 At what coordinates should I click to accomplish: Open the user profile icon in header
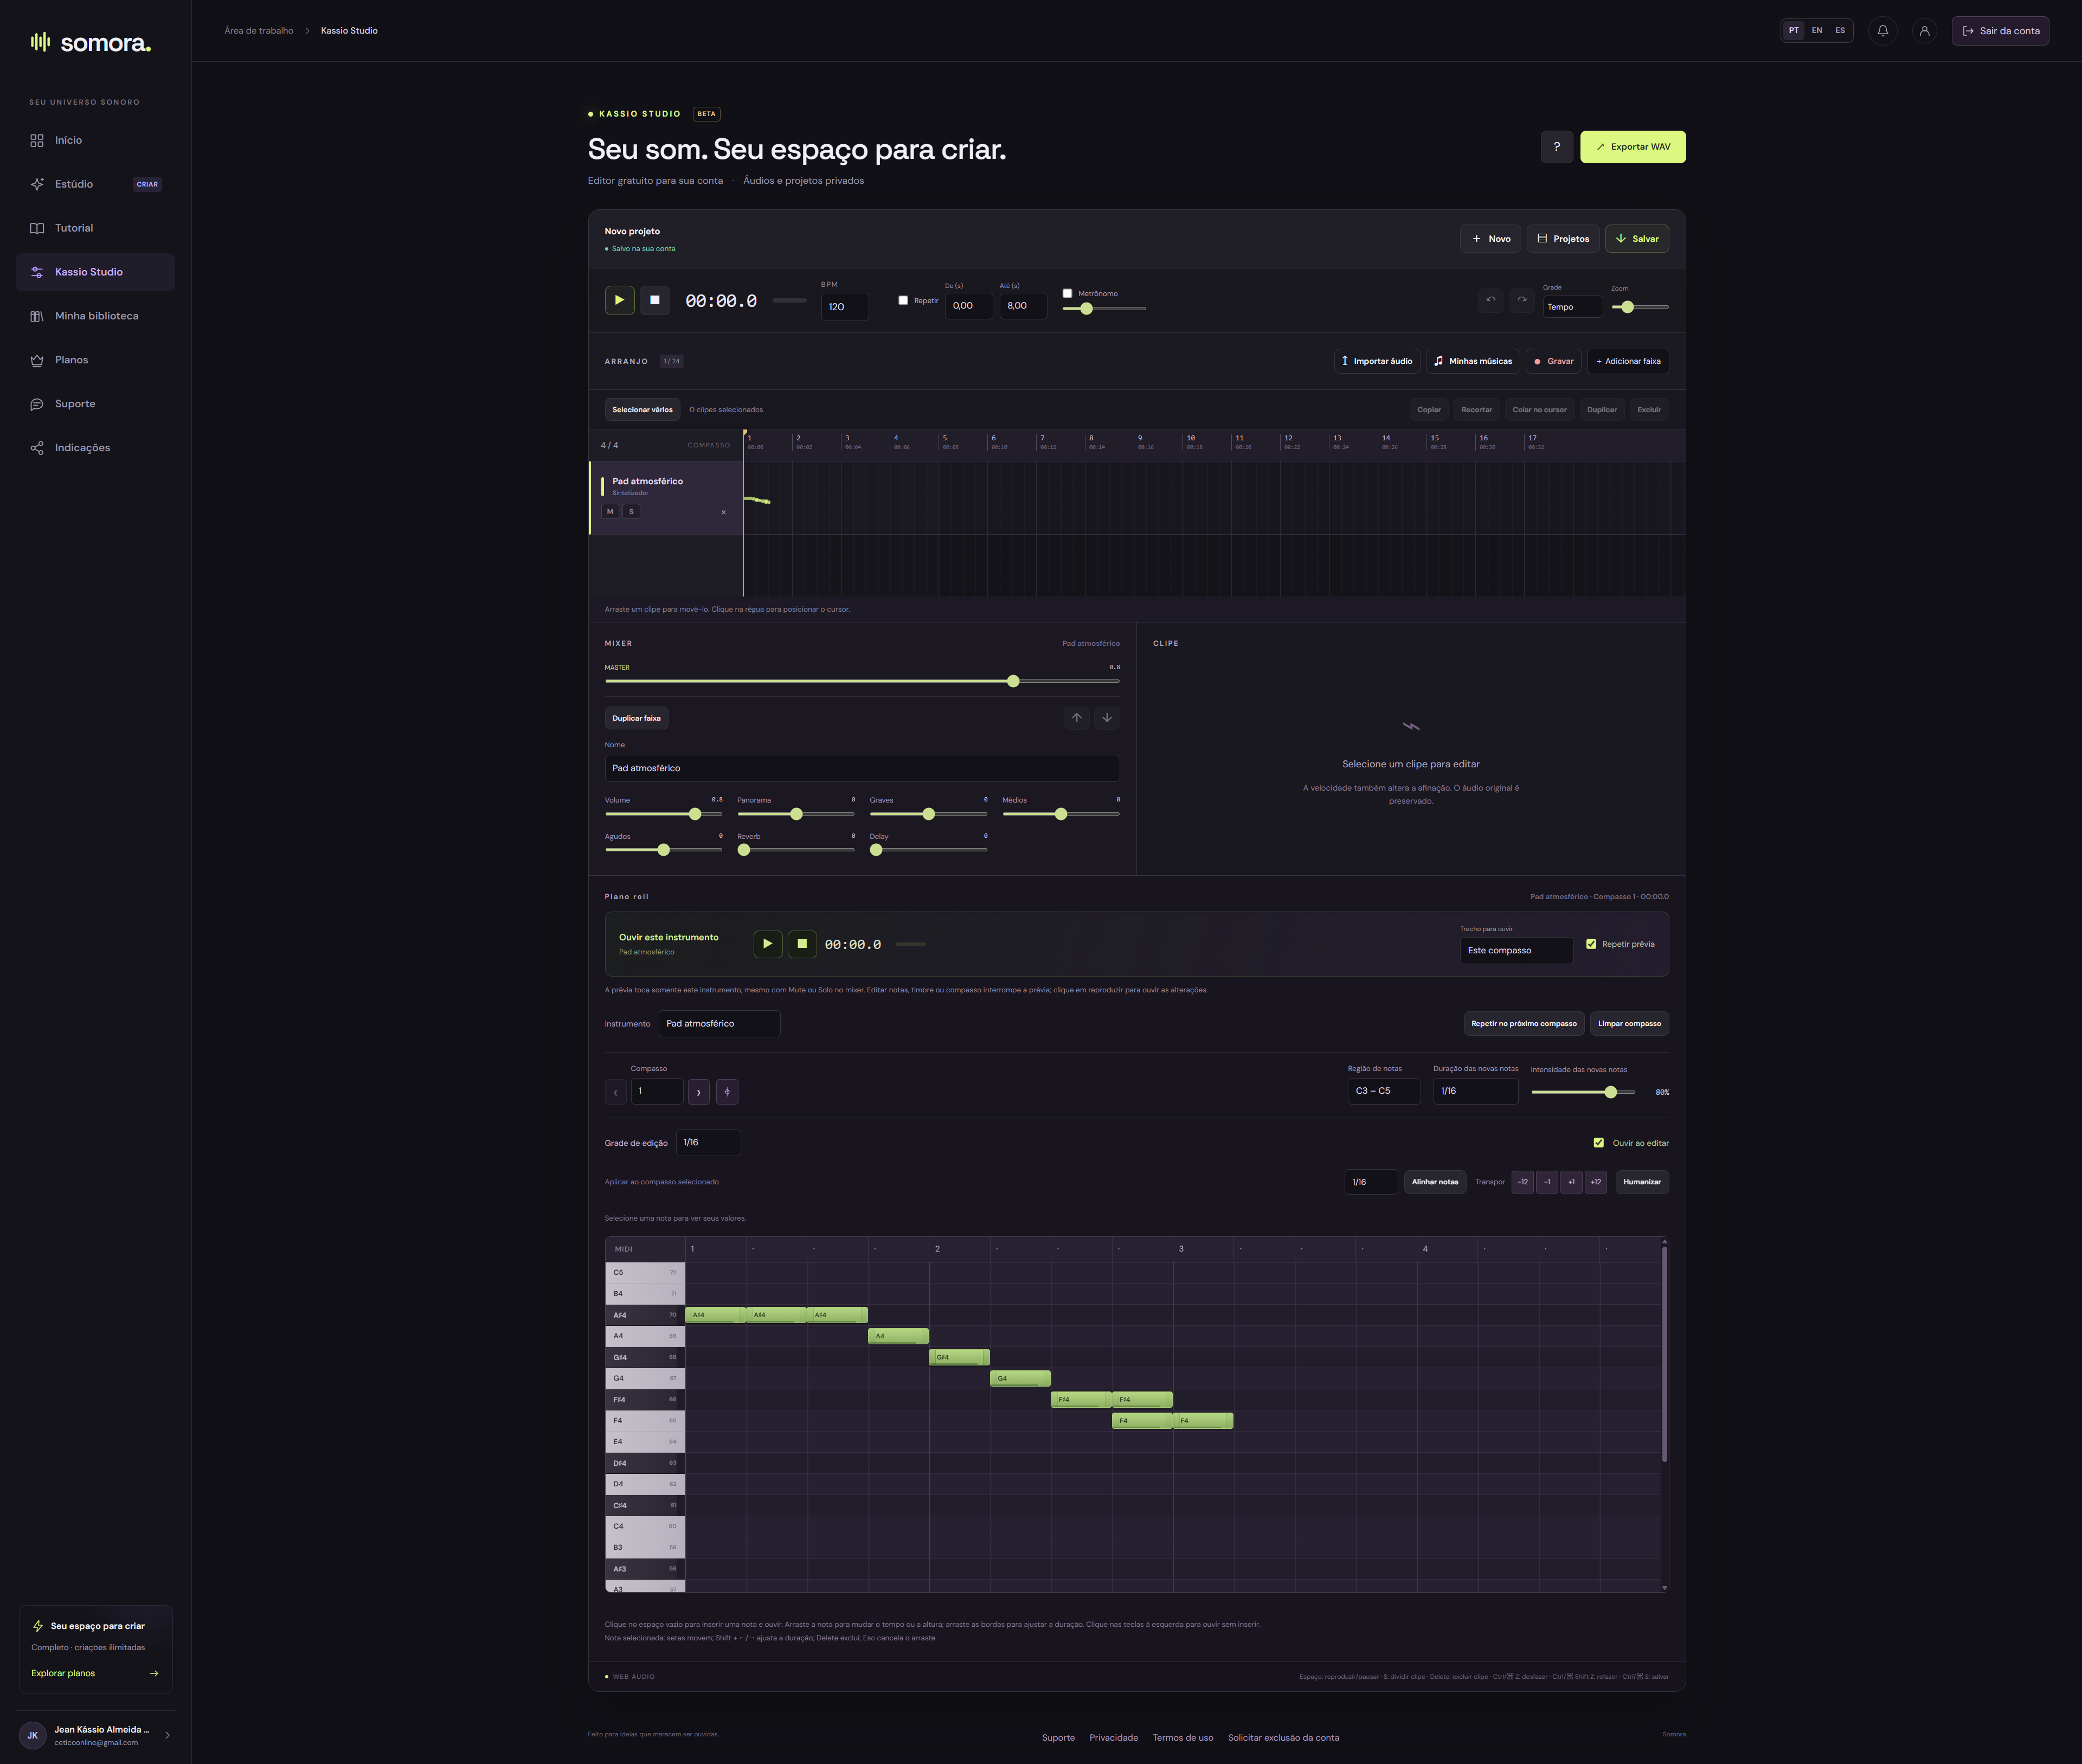tap(1924, 31)
